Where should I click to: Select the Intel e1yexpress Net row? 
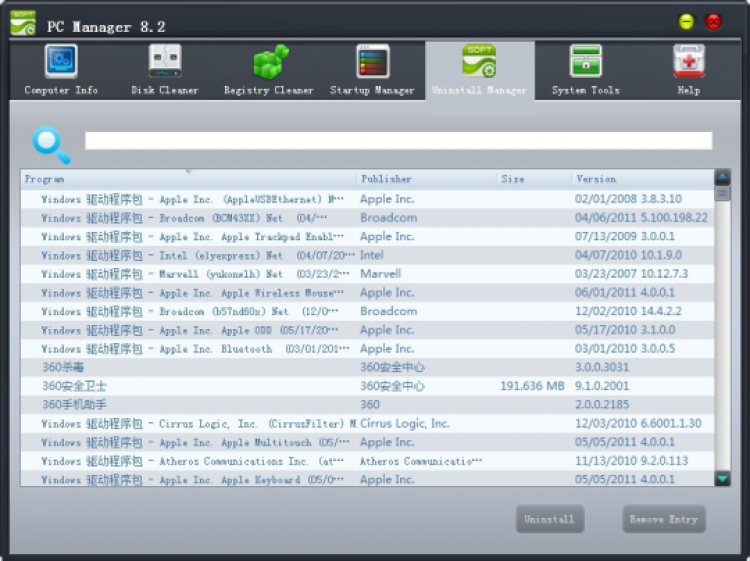pos(367,255)
